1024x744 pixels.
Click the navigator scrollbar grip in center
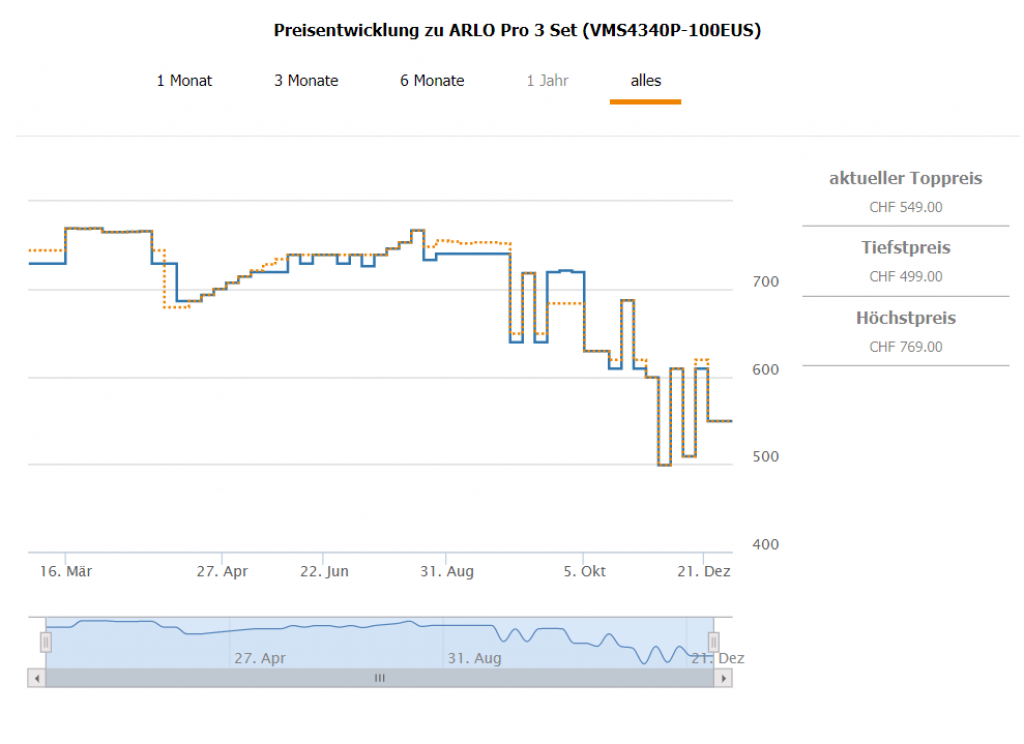(x=379, y=678)
